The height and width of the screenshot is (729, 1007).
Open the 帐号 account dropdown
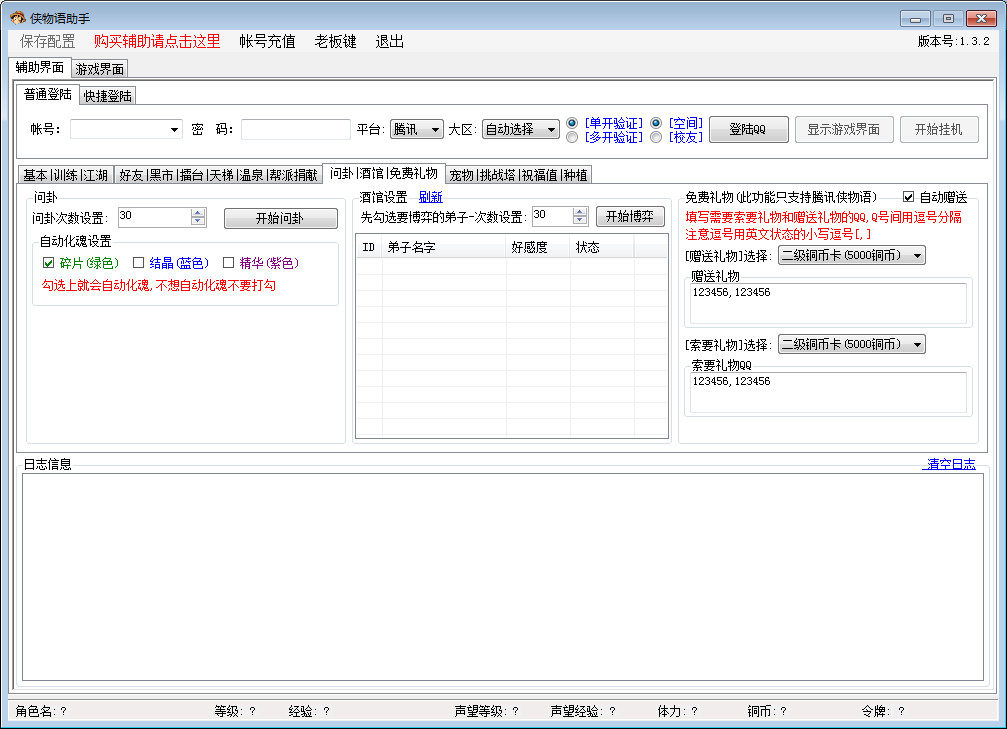(176, 129)
